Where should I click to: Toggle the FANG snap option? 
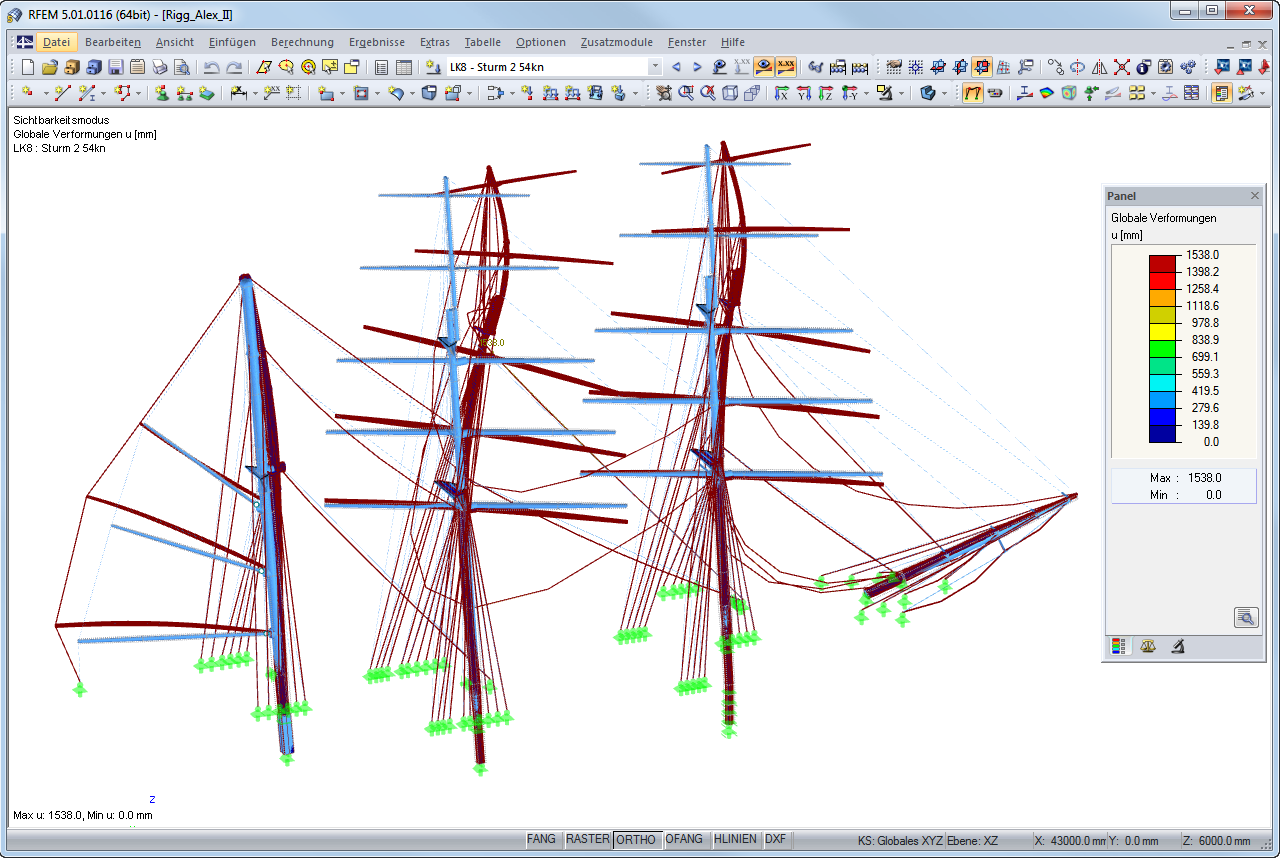pyautogui.click(x=541, y=840)
